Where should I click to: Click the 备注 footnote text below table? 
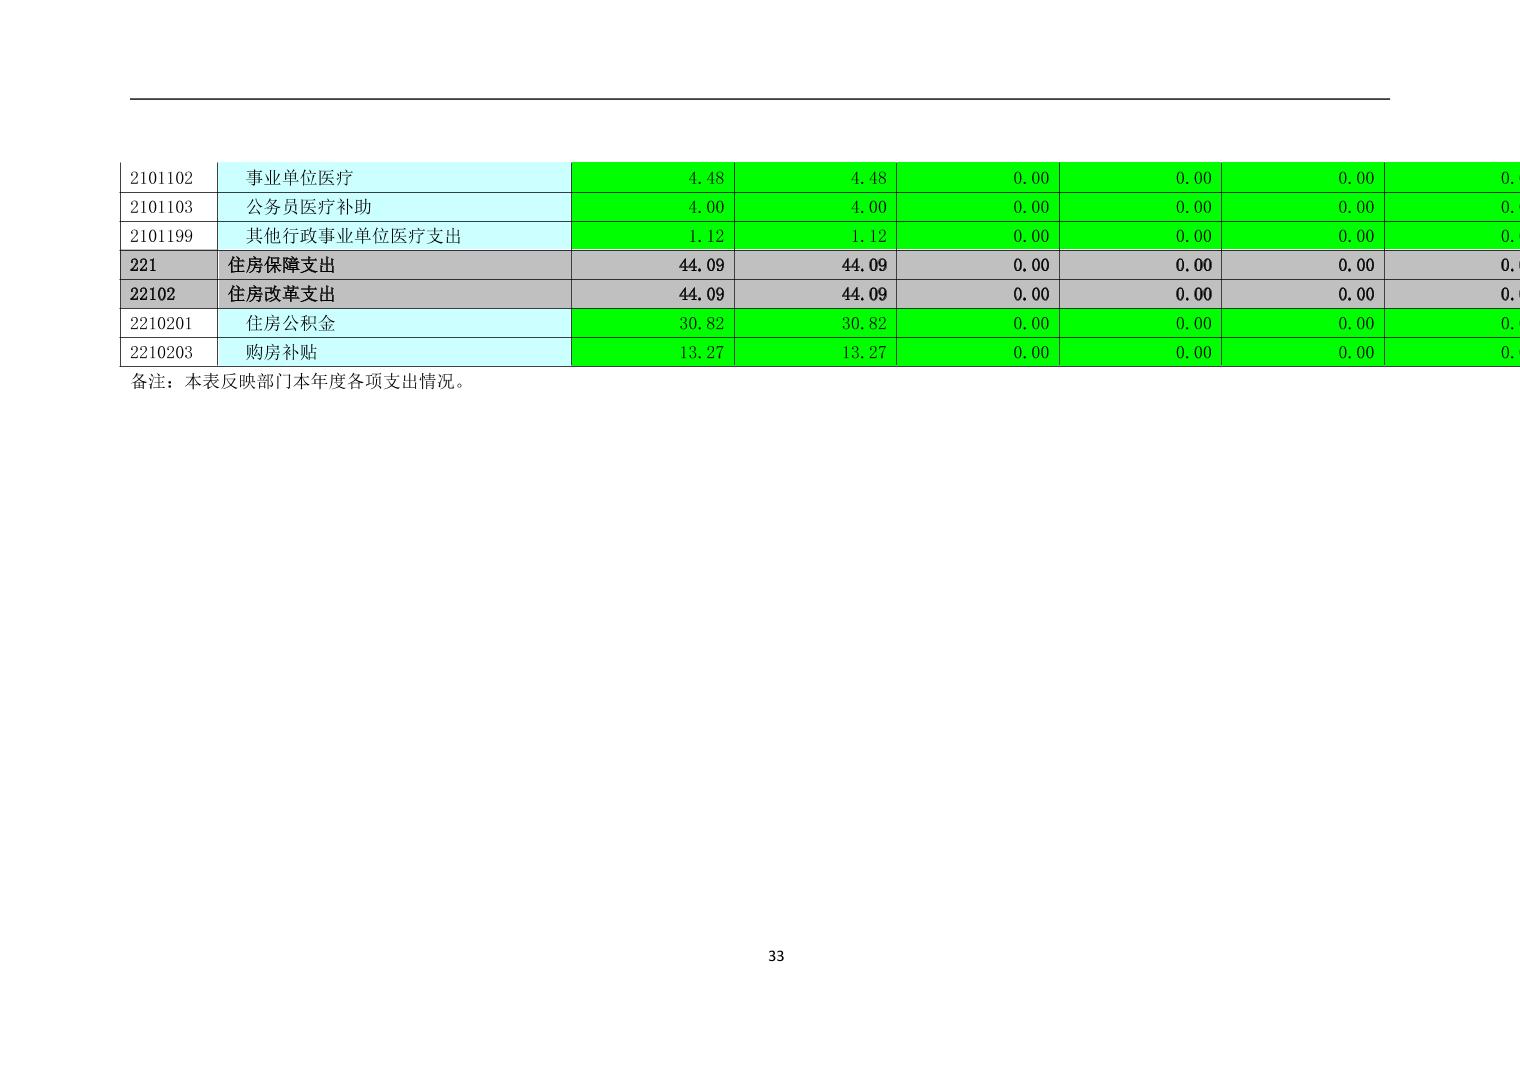click(299, 382)
